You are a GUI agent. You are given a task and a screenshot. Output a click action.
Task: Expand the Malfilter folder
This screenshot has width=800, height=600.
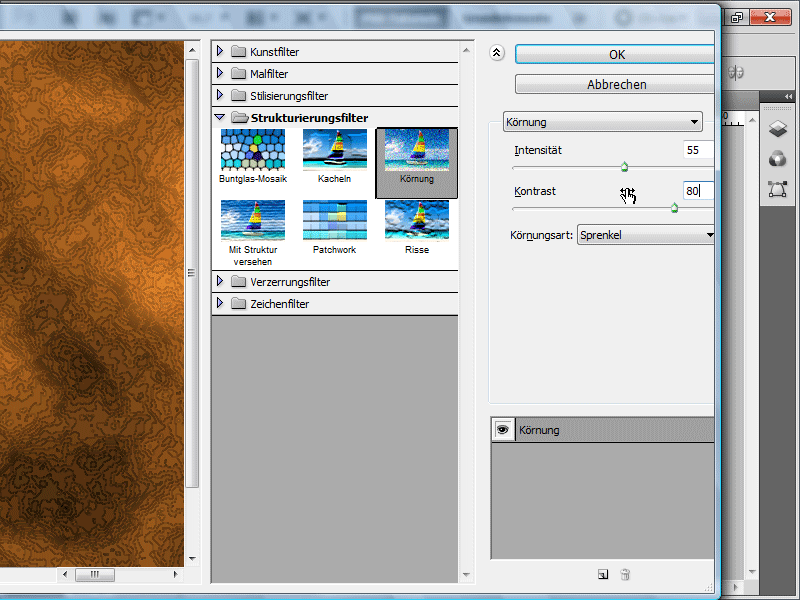220,73
